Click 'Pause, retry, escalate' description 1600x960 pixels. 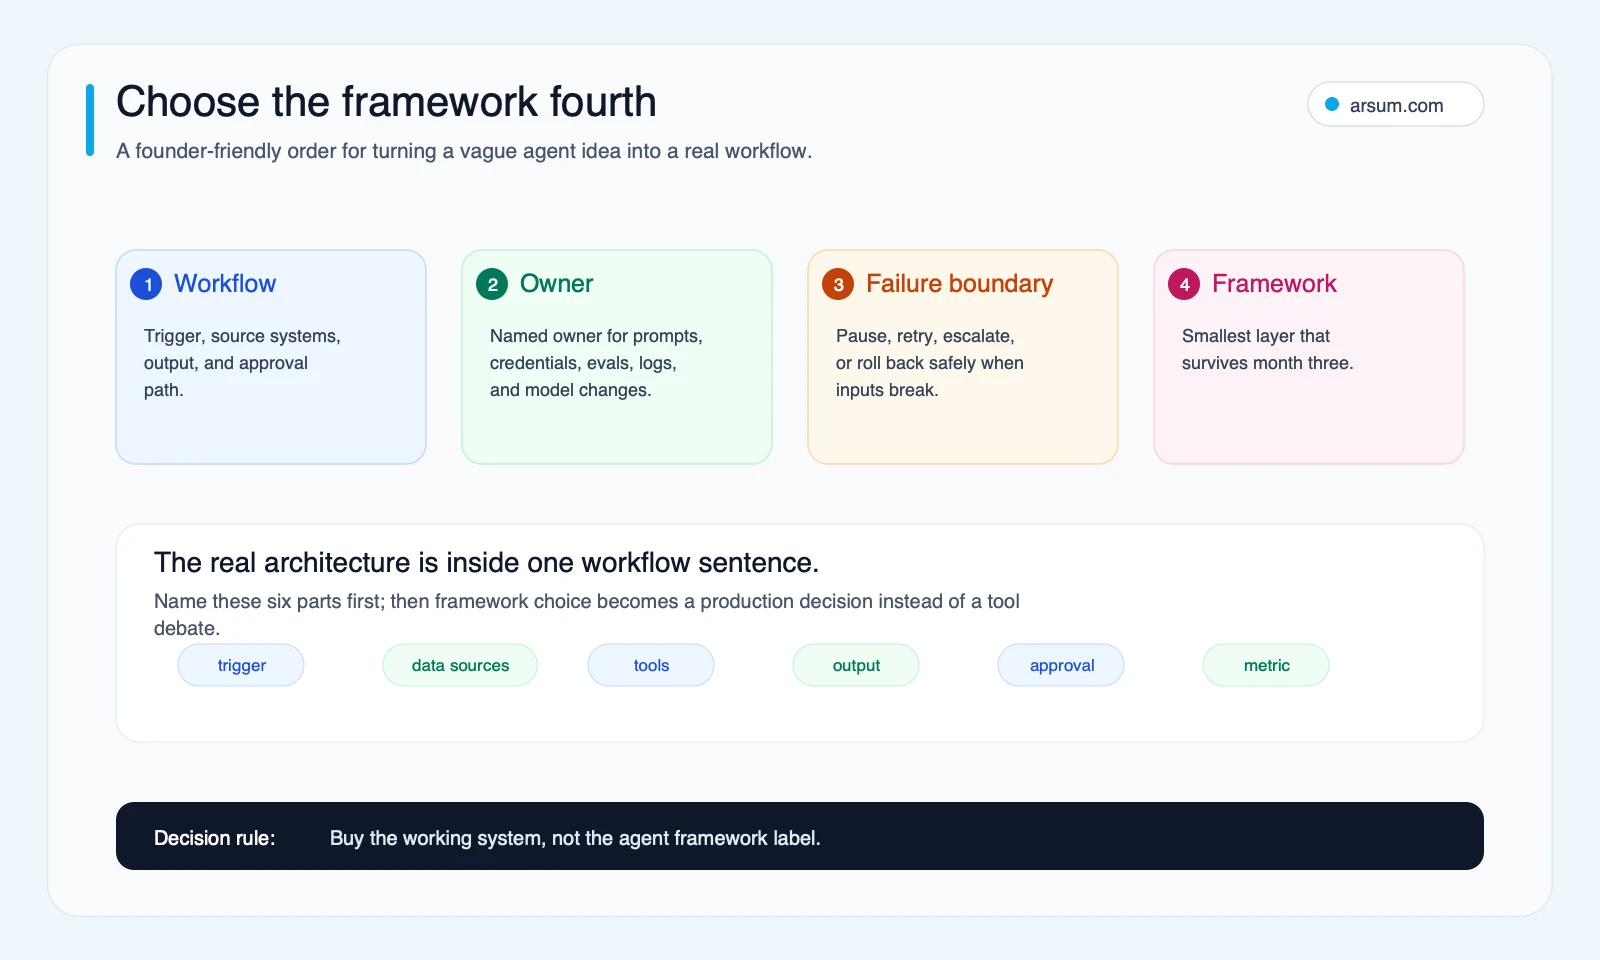point(930,363)
